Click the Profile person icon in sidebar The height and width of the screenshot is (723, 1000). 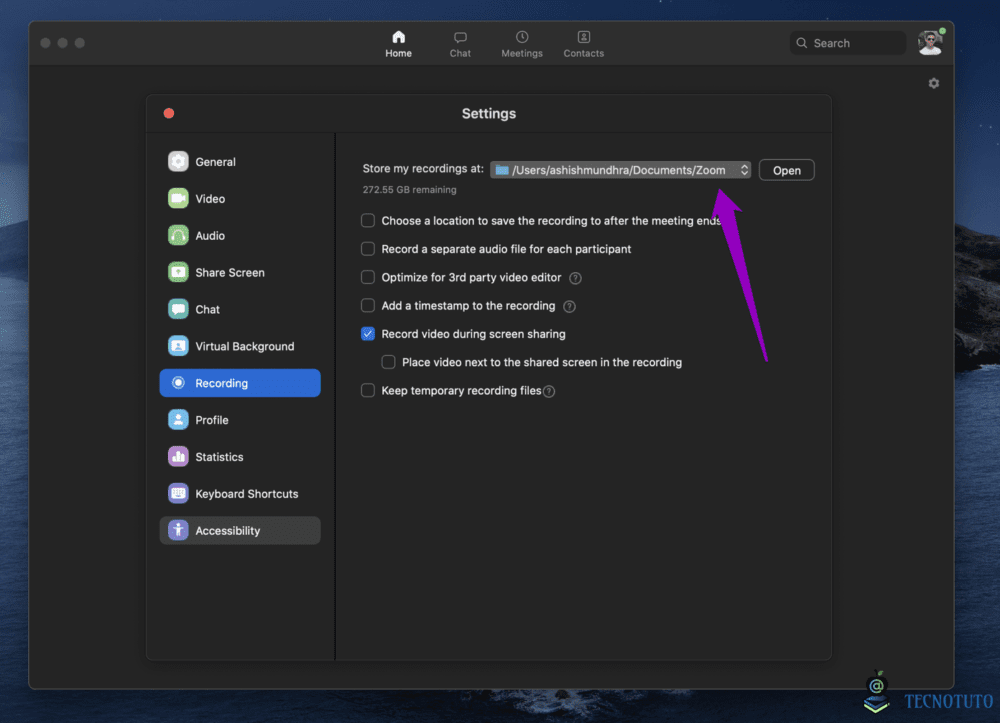[x=178, y=420]
